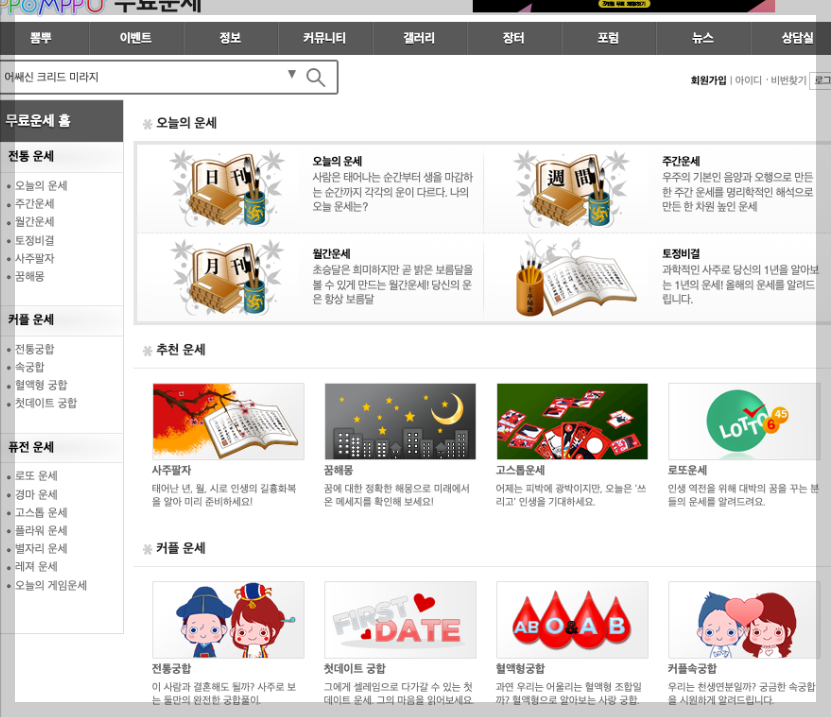Open the 커플속궁합 card title link
The width and height of the screenshot is (831, 717).
click(692, 669)
